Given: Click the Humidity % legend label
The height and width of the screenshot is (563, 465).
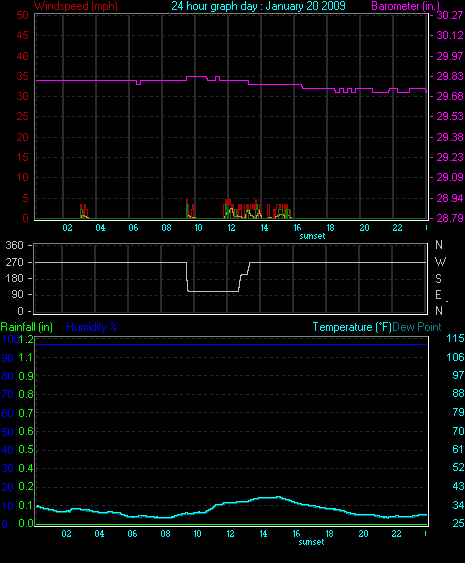Looking at the screenshot, I should coord(92,327).
